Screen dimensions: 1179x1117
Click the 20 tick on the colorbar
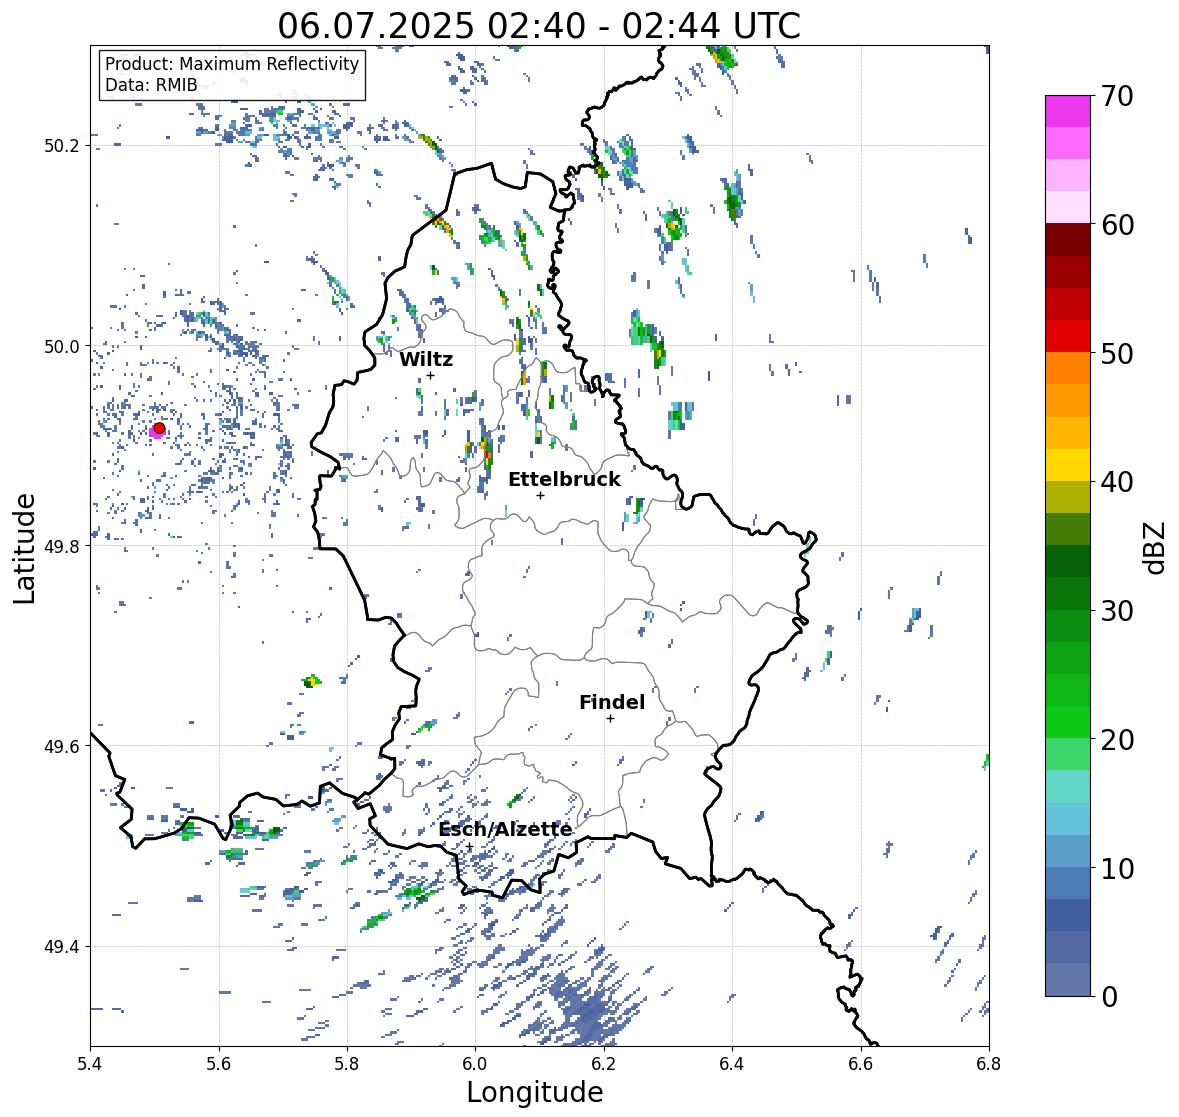coord(1116,740)
